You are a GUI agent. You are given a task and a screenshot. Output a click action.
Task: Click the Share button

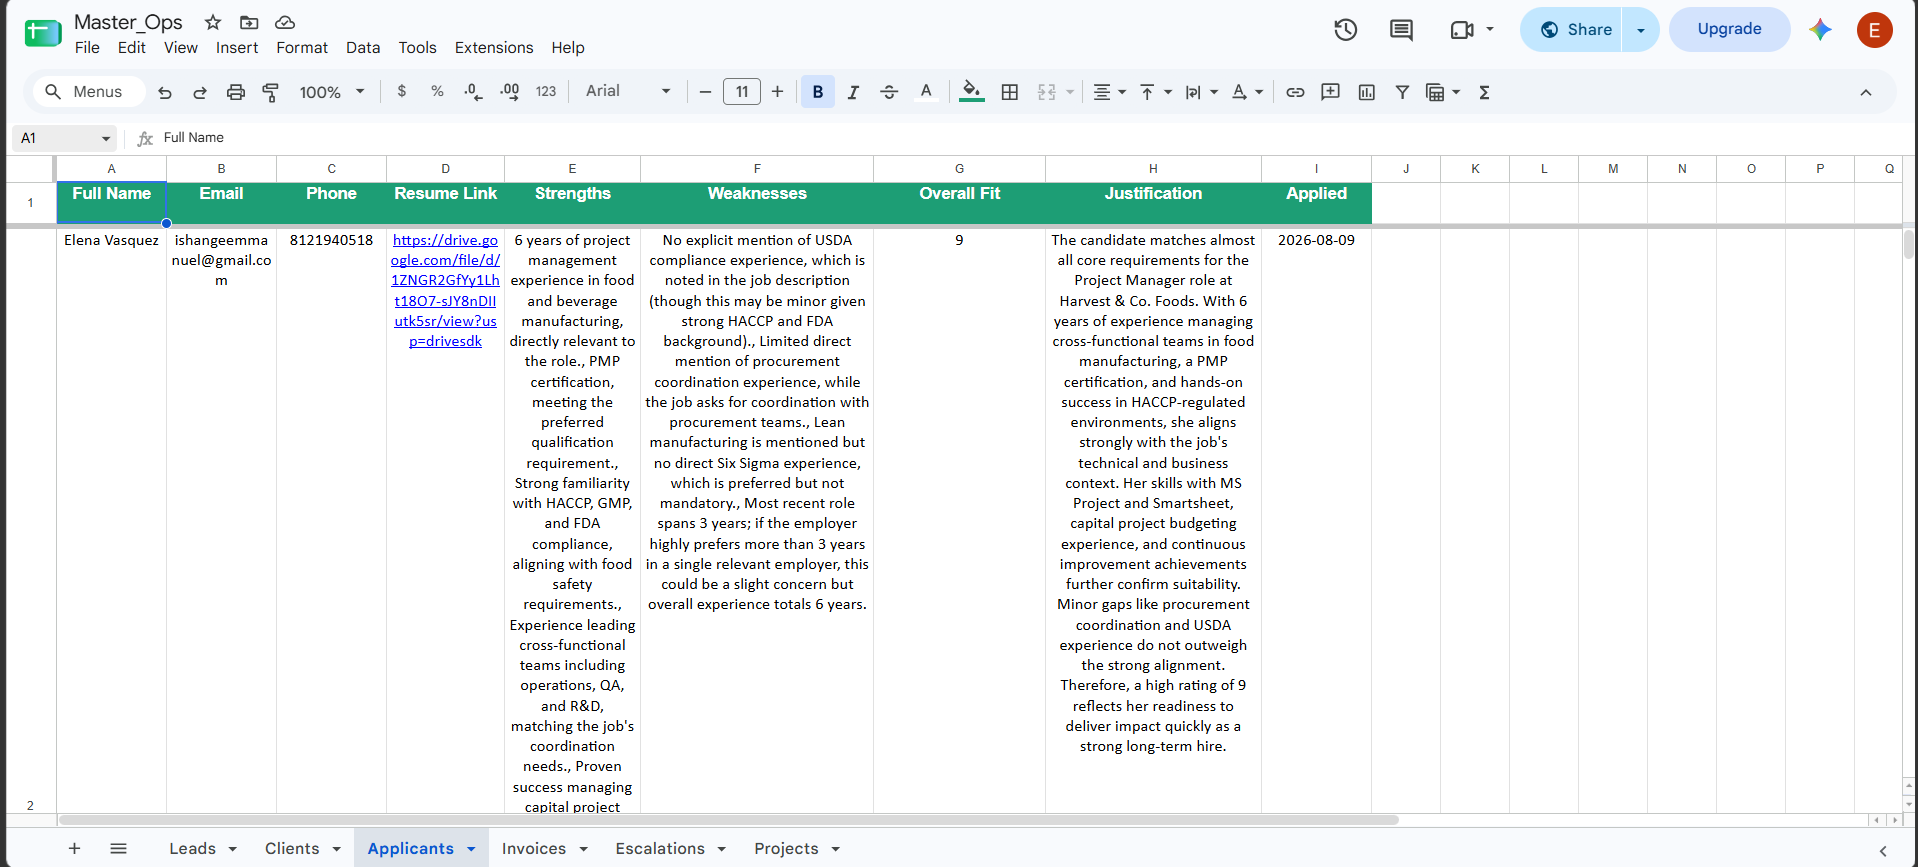1573,30
